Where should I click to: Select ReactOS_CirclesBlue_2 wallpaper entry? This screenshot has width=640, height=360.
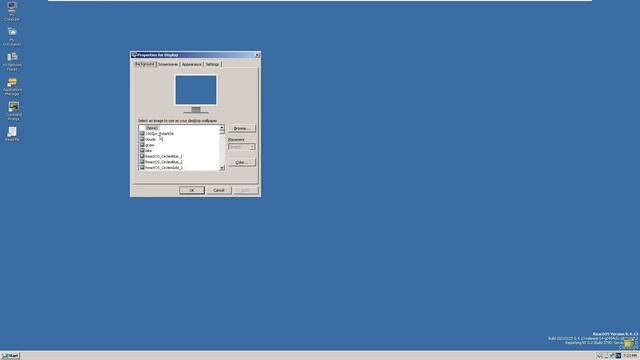coord(164,162)
